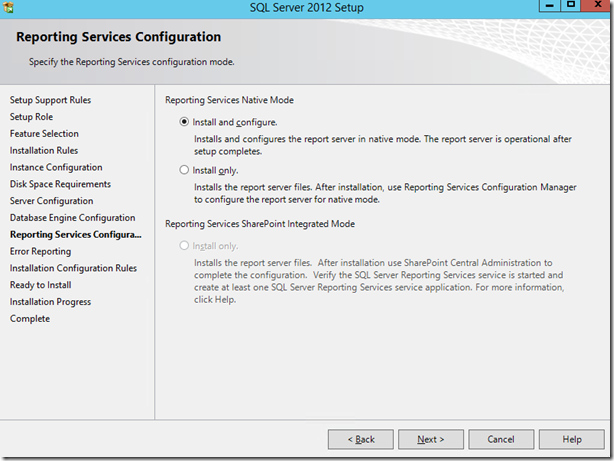Select Native Mode 'Install and configure' radio button
This screenshot has width=614, height=461.
[x=184, y=122]
